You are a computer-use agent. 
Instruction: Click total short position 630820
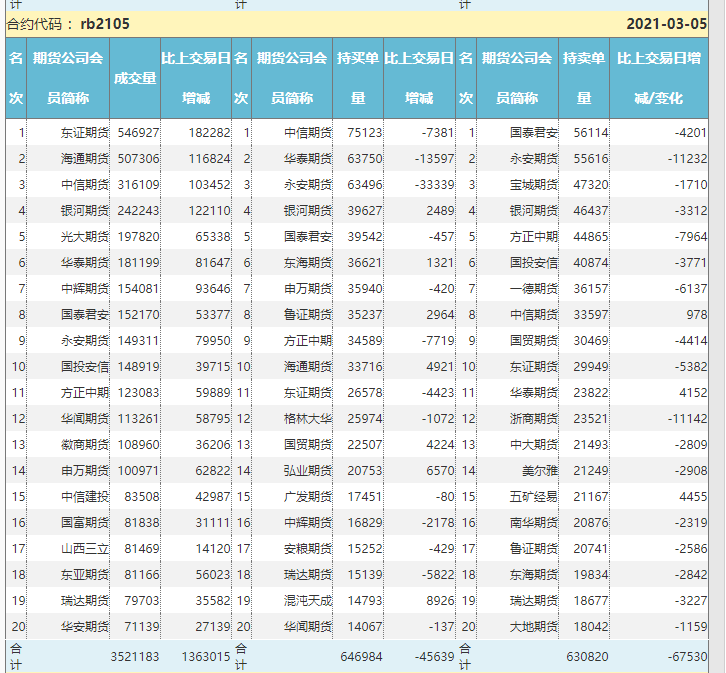587,656
